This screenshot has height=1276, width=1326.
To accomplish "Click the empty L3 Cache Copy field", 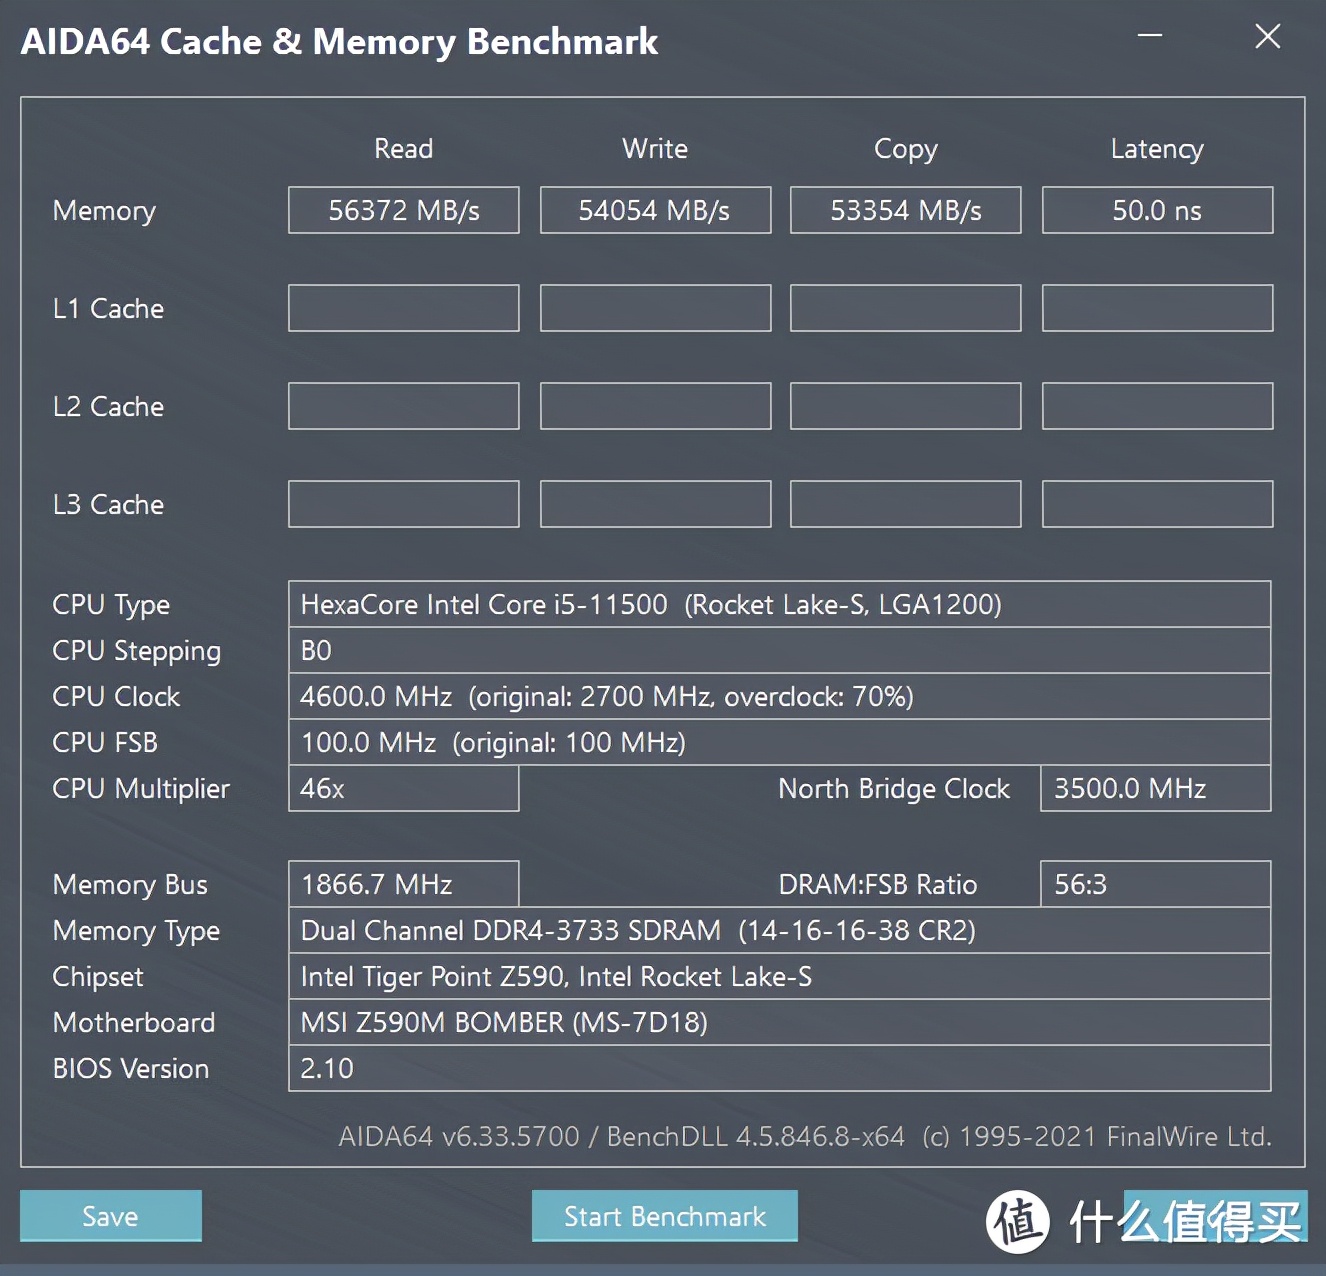I will tap(906, 504).
